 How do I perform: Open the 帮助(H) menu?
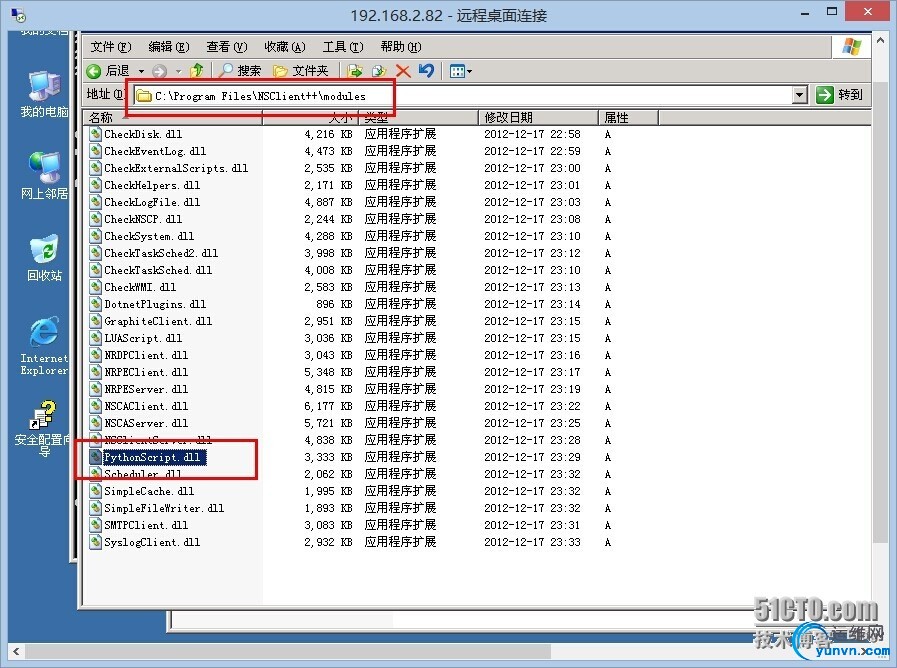[400, 47]
